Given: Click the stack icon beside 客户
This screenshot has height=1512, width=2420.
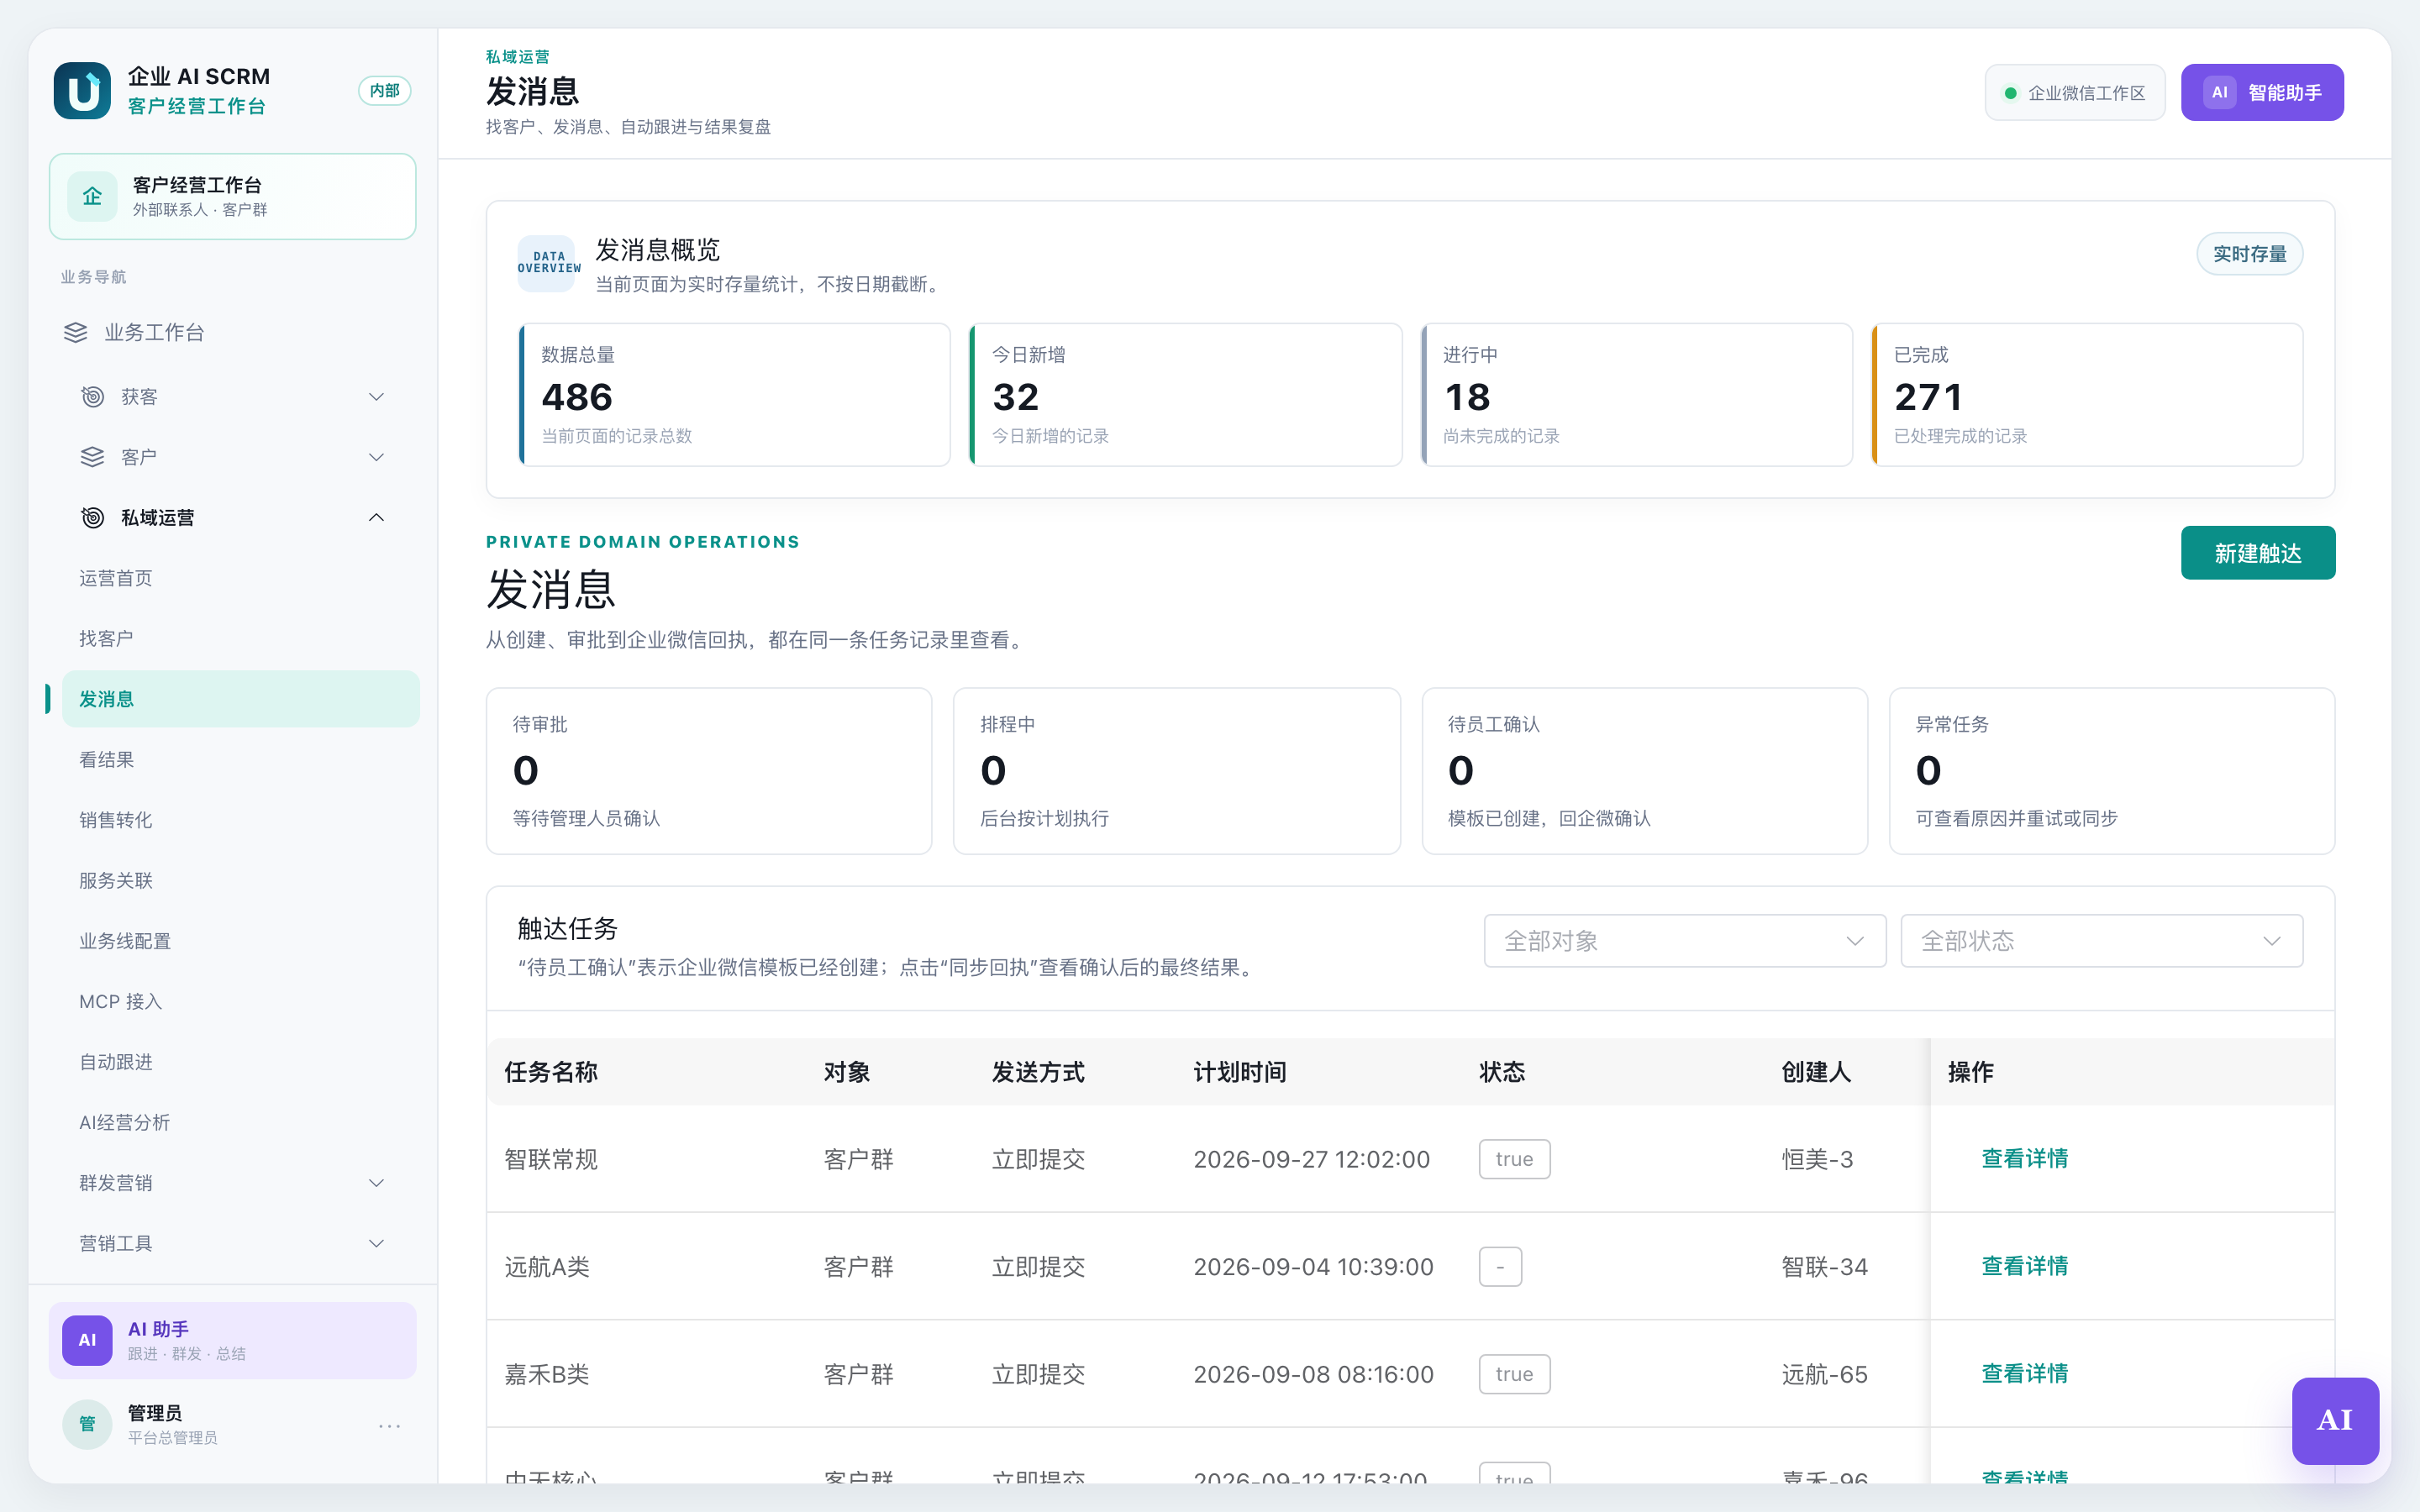Looking at the screenshot, I should 92,457.
